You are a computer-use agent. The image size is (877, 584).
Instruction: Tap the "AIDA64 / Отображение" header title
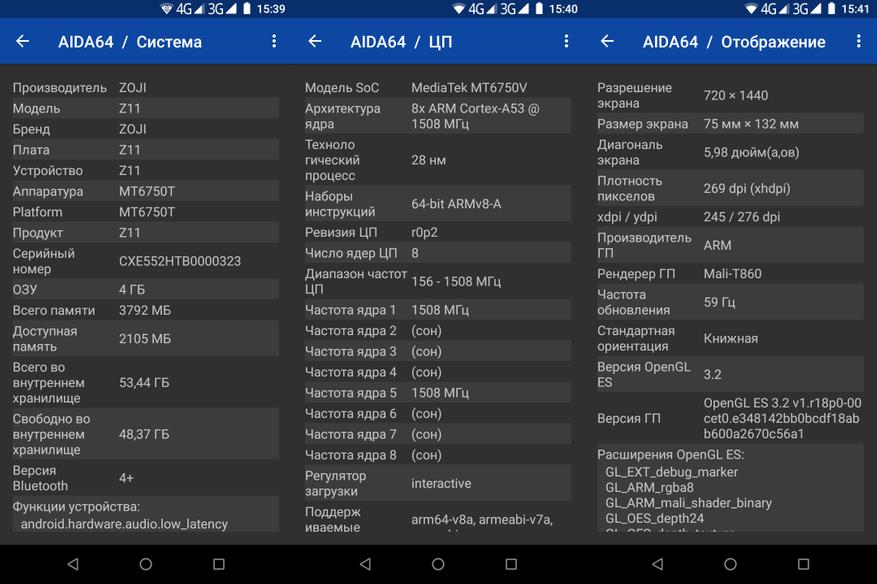tap(734, 42)
